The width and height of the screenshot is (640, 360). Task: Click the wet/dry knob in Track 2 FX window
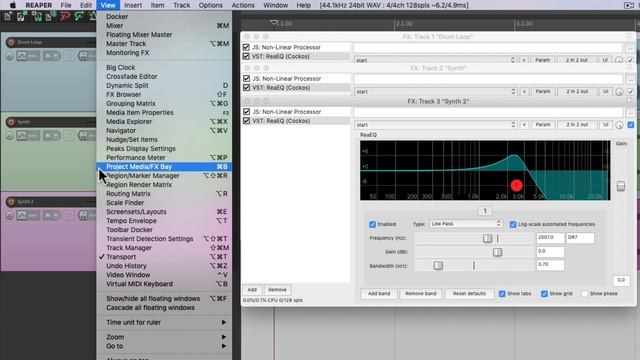(619, 92)
